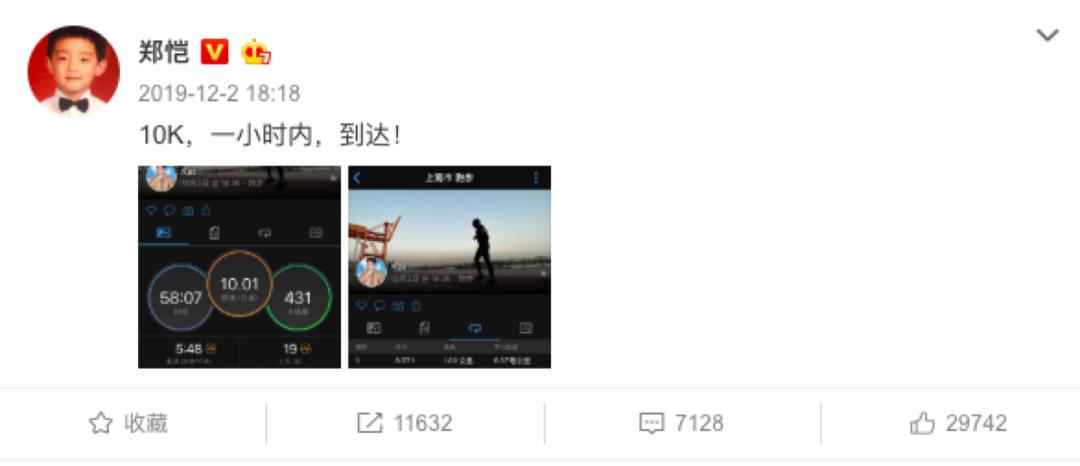Click the 431 calories circle in image
This screenshot has height=466, width=1080.
pos(298,298)
